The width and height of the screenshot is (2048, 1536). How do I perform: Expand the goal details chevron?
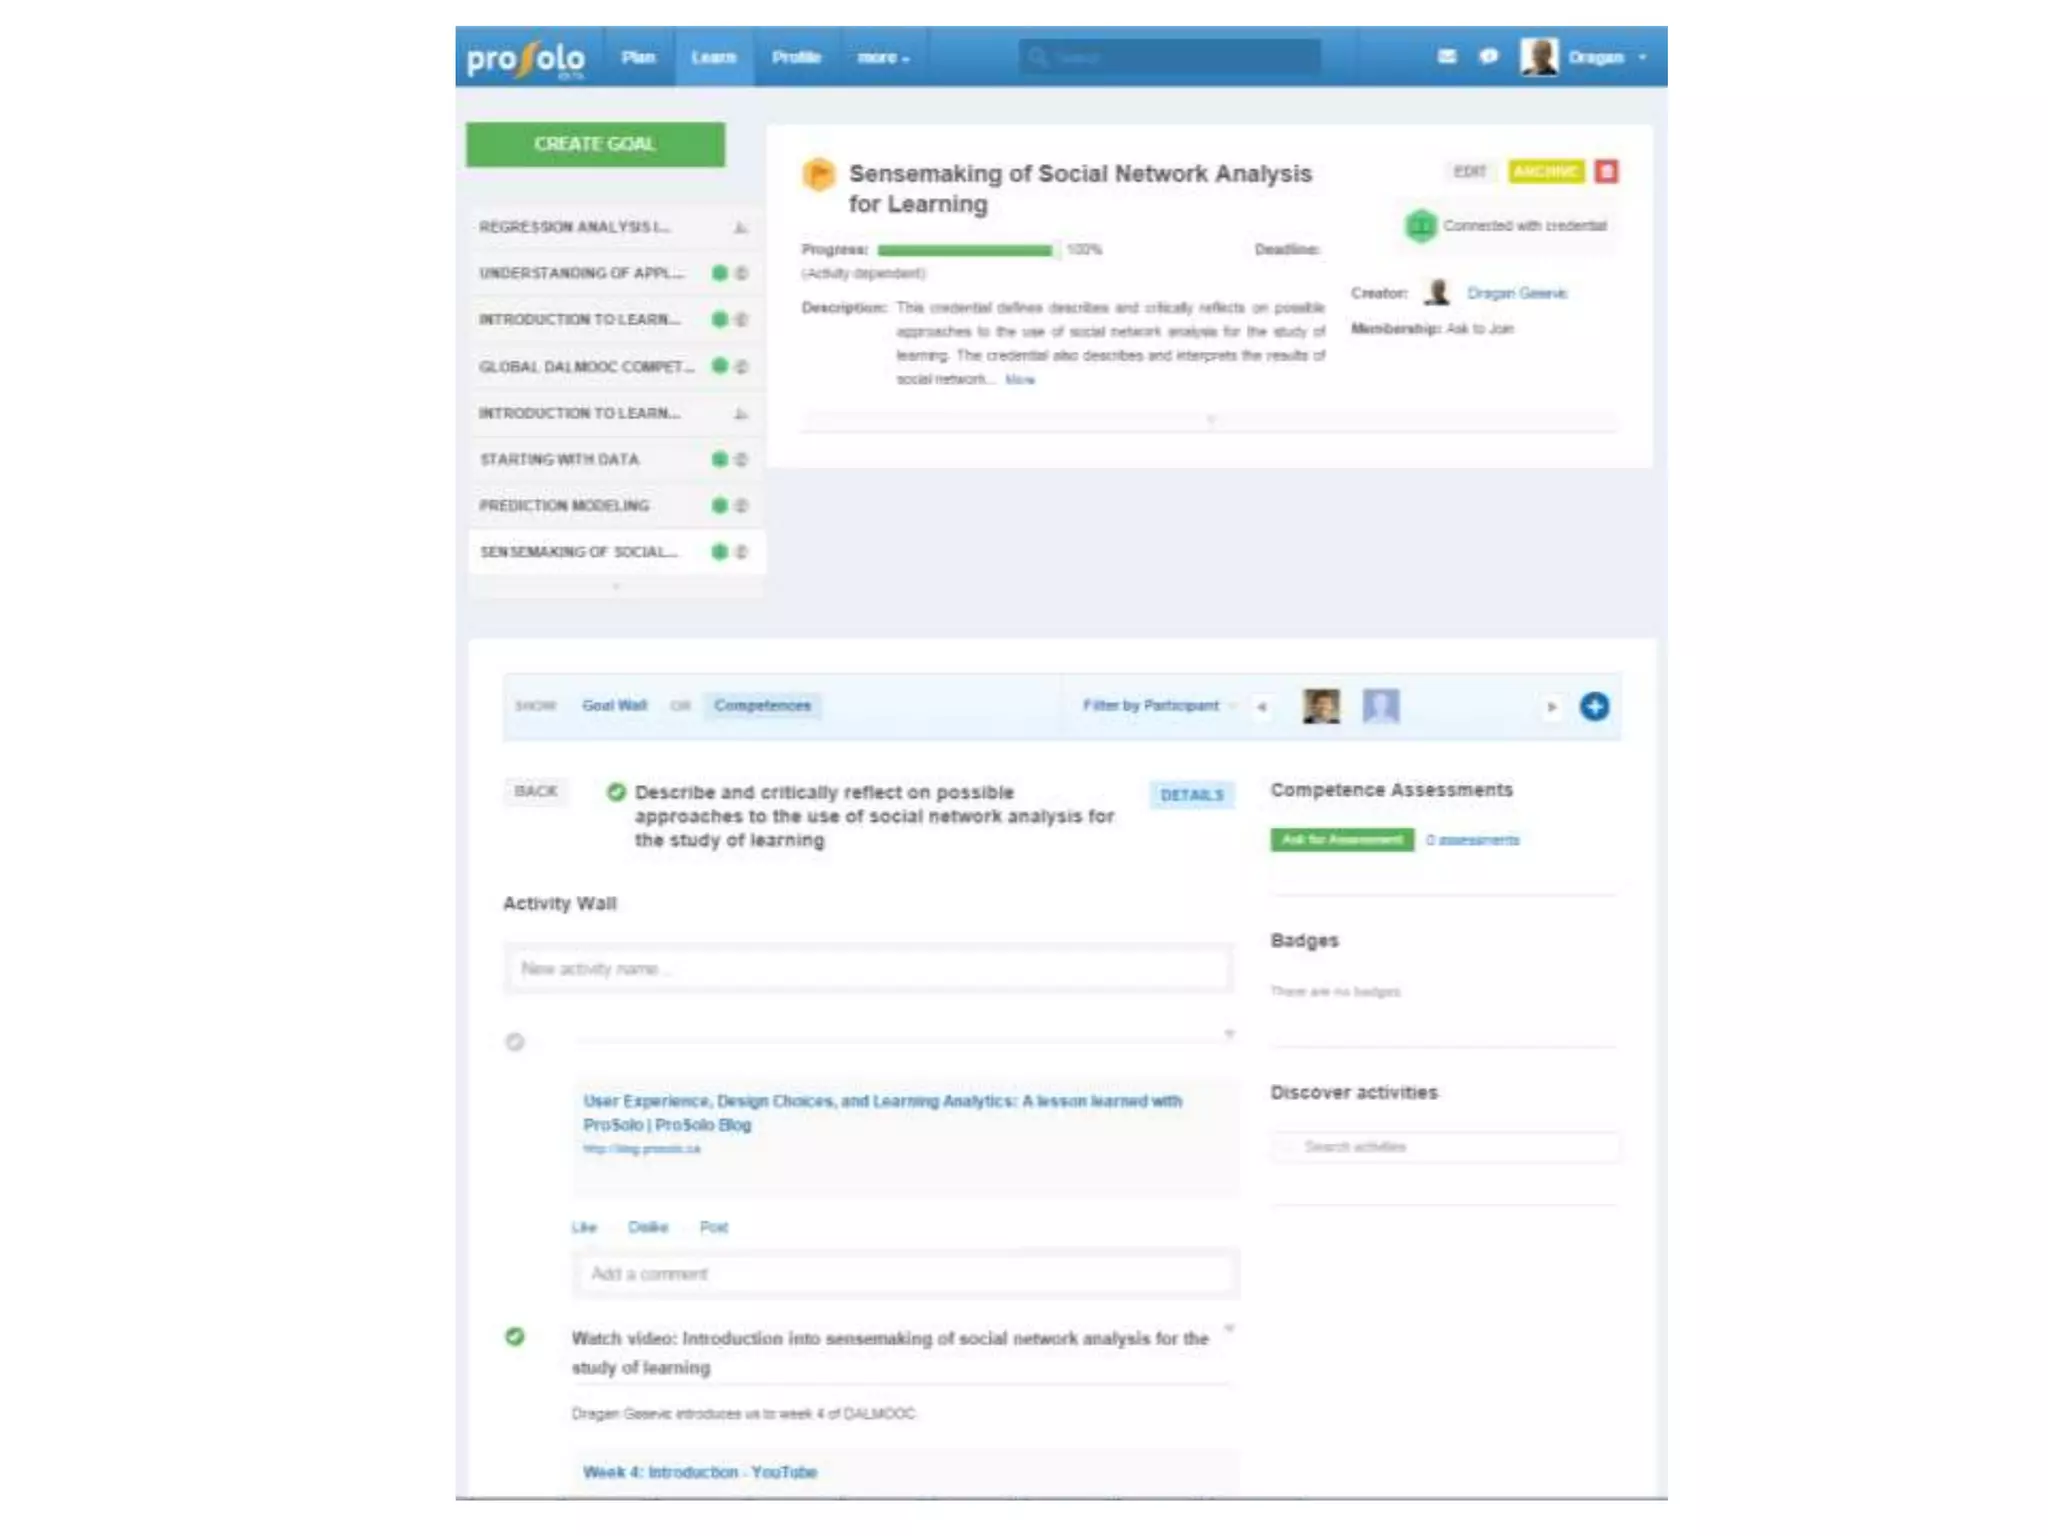click(1210, 420)
